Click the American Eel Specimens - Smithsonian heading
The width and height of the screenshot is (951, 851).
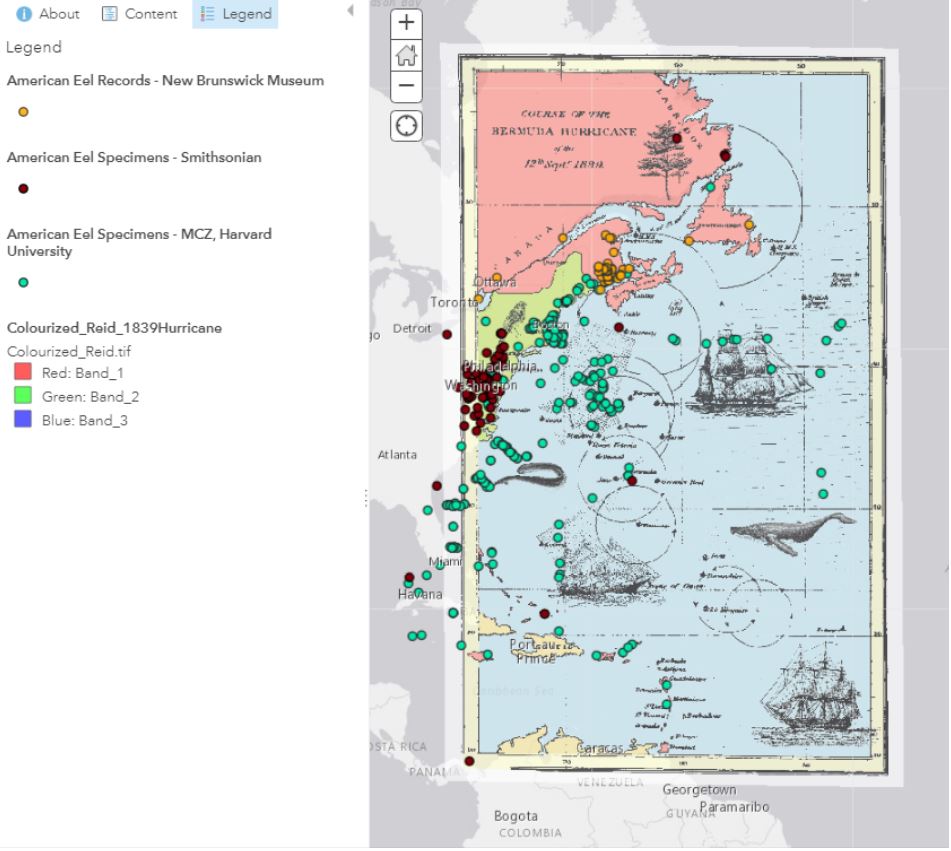pos(134,157)
